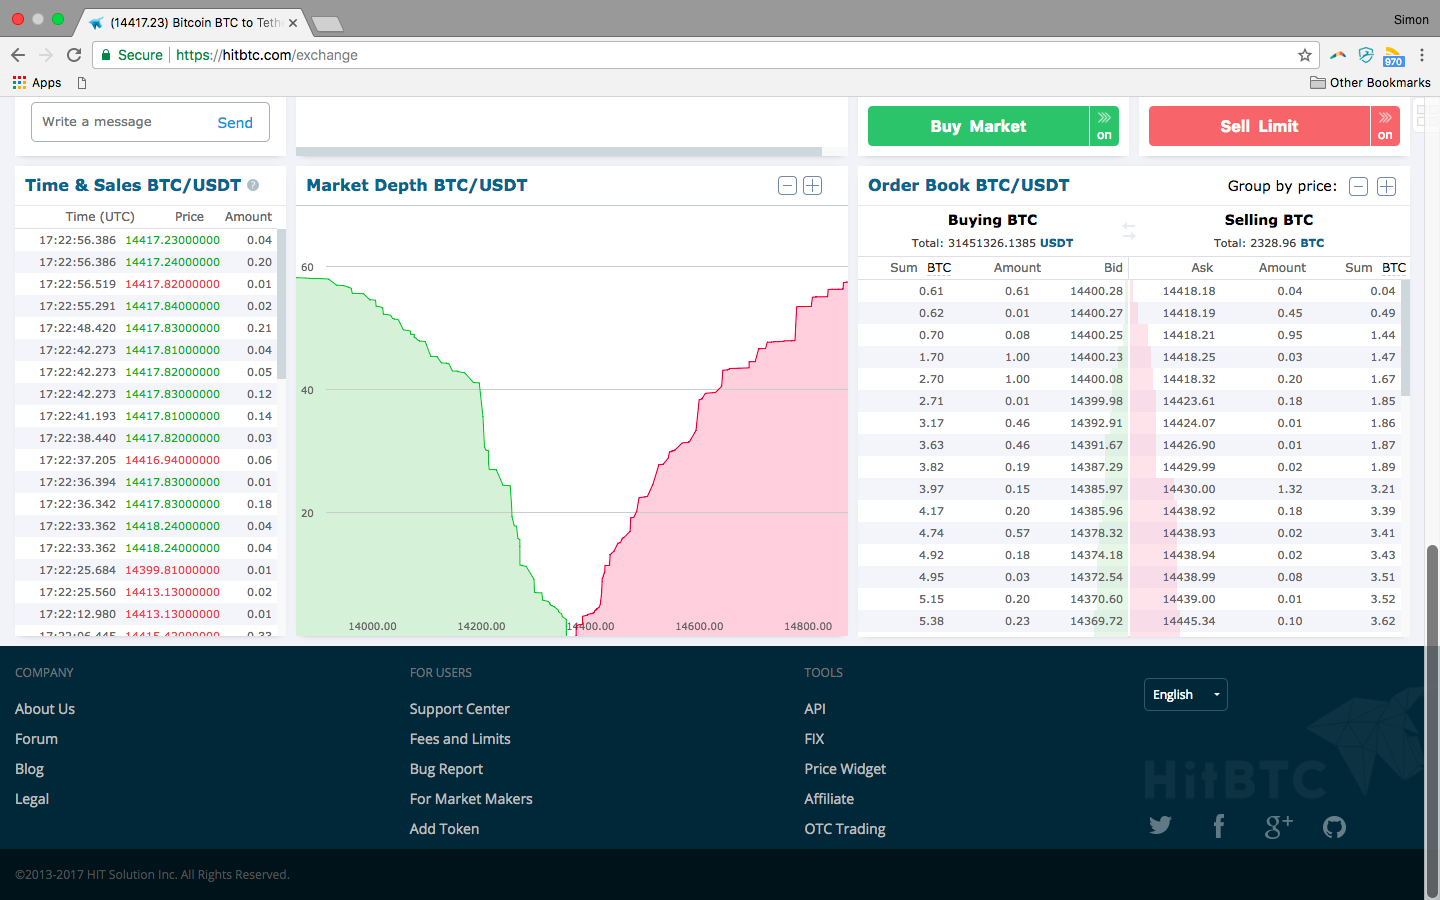Open the Apps grid in bookmarks bar
The width and height of the screenshot is (1440, 900).
point(37,83)
